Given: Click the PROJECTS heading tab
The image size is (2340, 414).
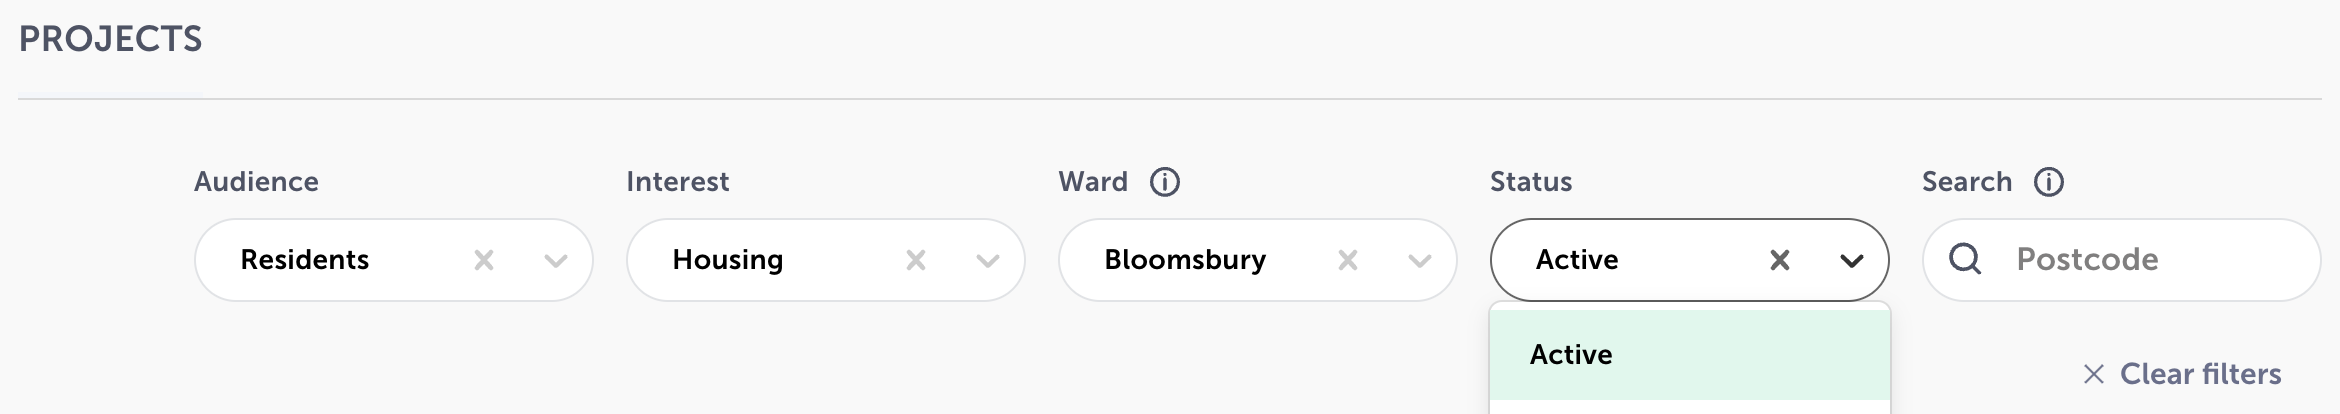Looking at the screenshot, I should coord(111,40).
